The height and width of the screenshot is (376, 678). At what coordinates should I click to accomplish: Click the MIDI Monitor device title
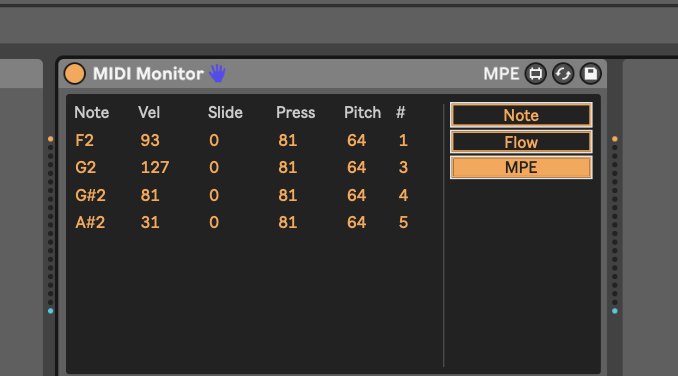pyautogui.click(x=148, y=74)
